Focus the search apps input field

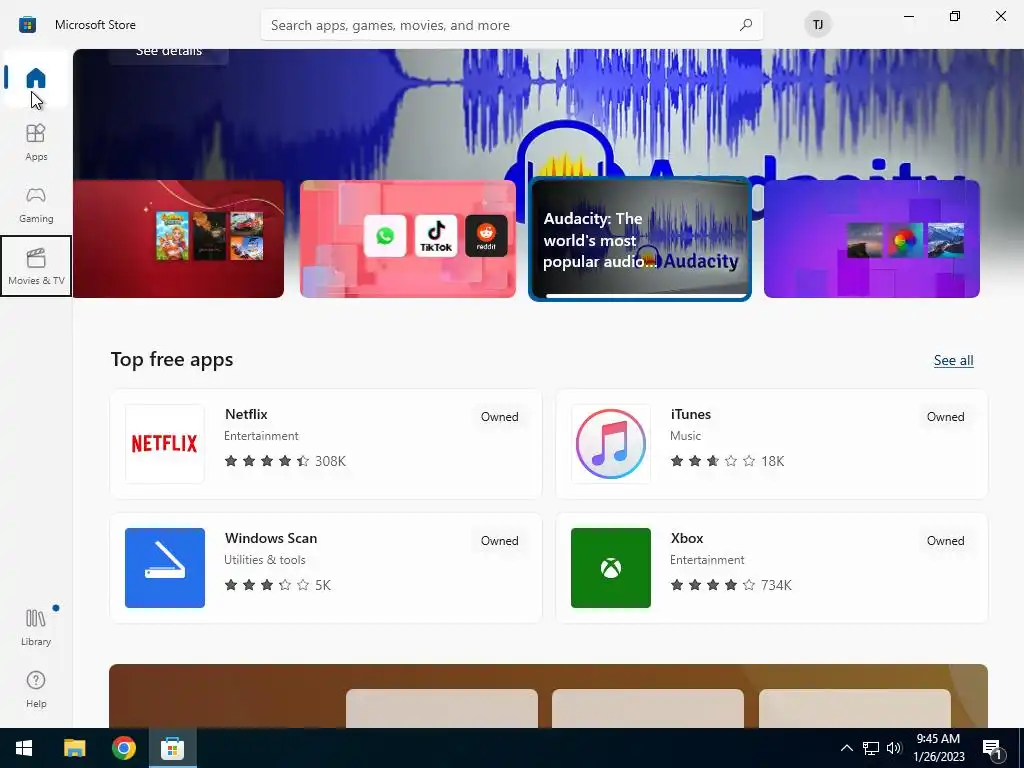[x=511, y=25]
